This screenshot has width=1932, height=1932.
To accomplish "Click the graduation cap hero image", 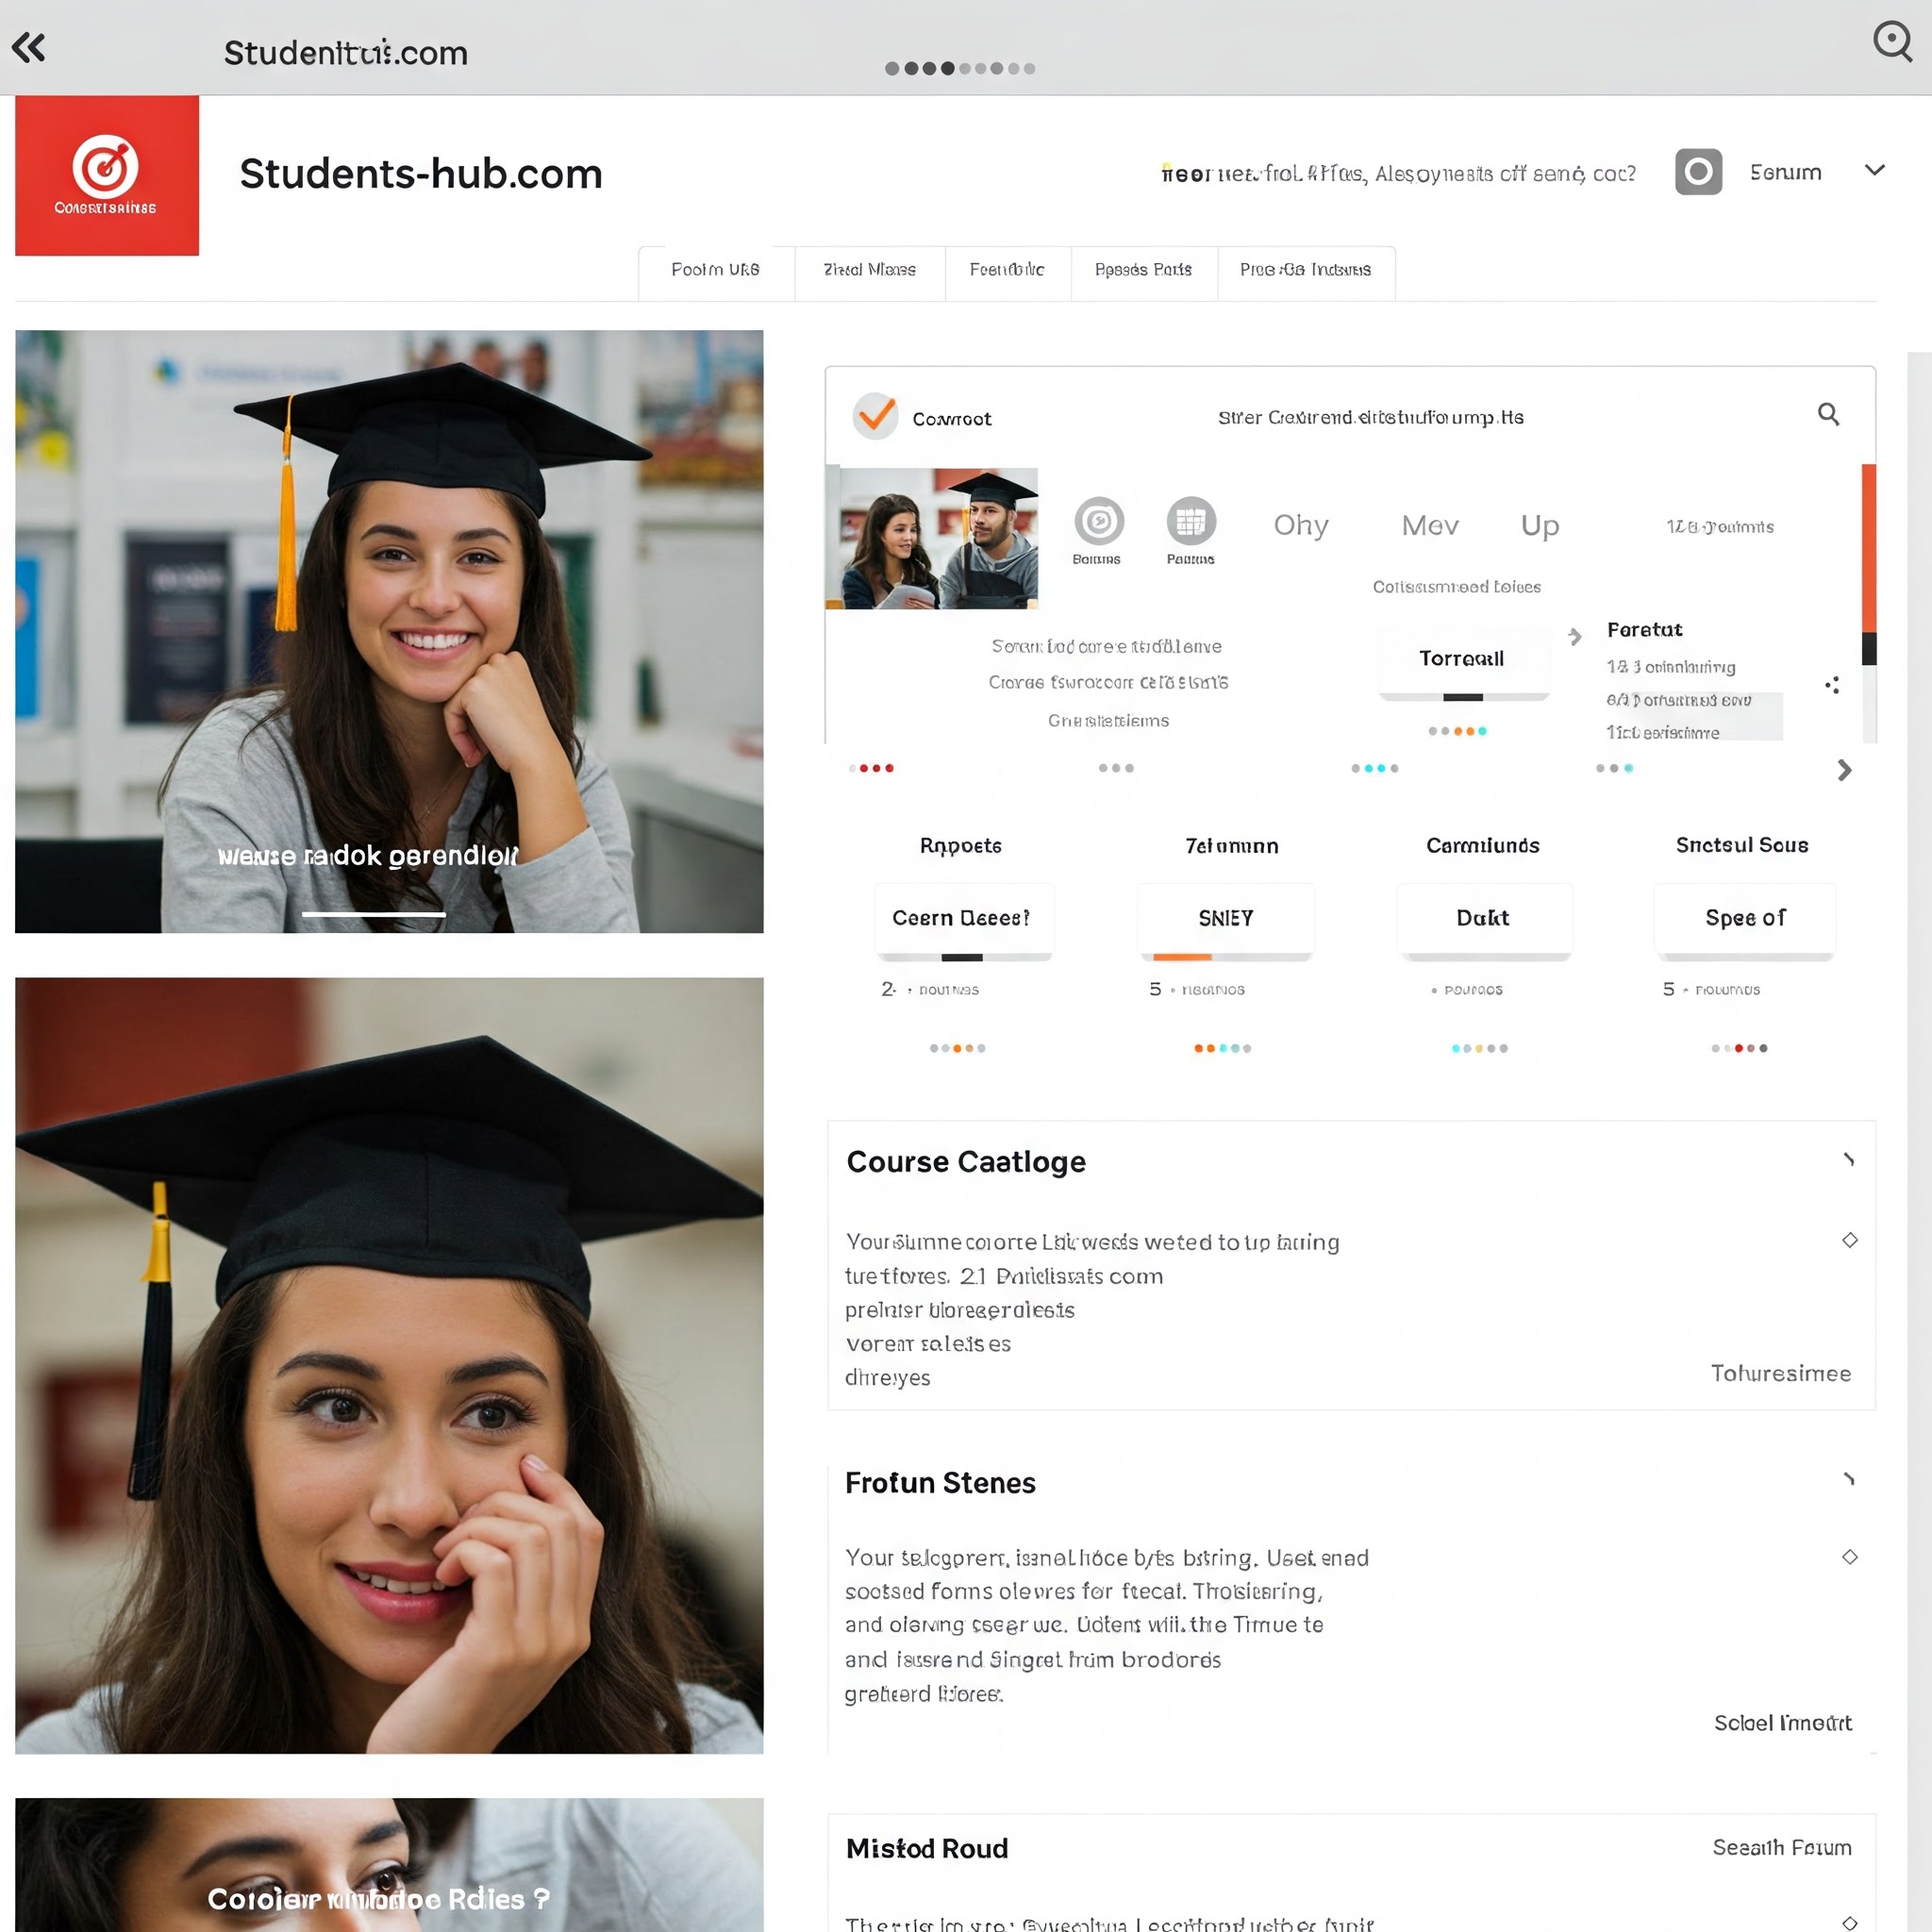I will [x=389, y=630].
